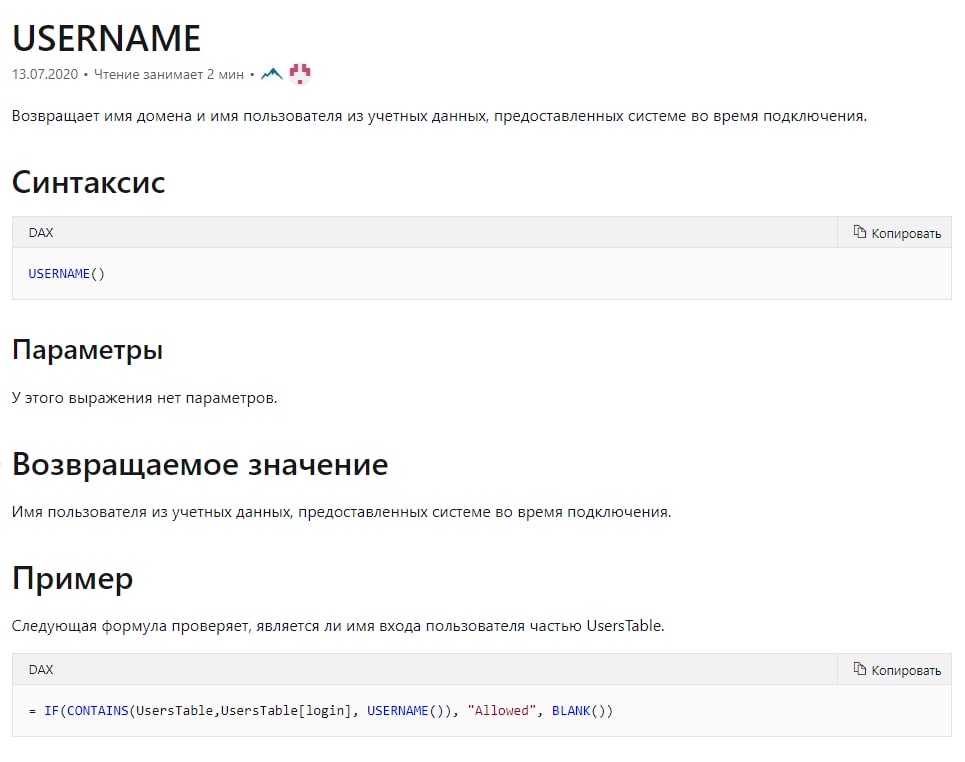Click the BLANK function in the example code

(x=571, y=711)
